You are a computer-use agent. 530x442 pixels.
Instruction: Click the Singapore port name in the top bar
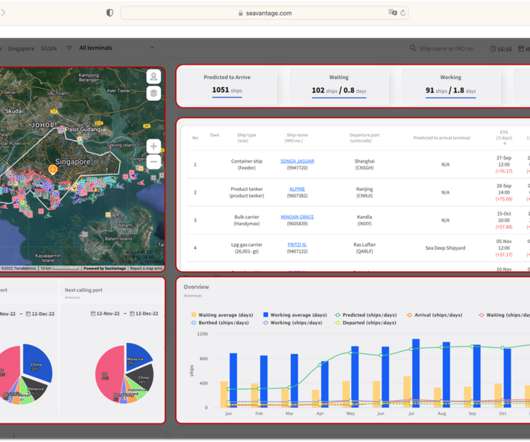click(21, 48)
